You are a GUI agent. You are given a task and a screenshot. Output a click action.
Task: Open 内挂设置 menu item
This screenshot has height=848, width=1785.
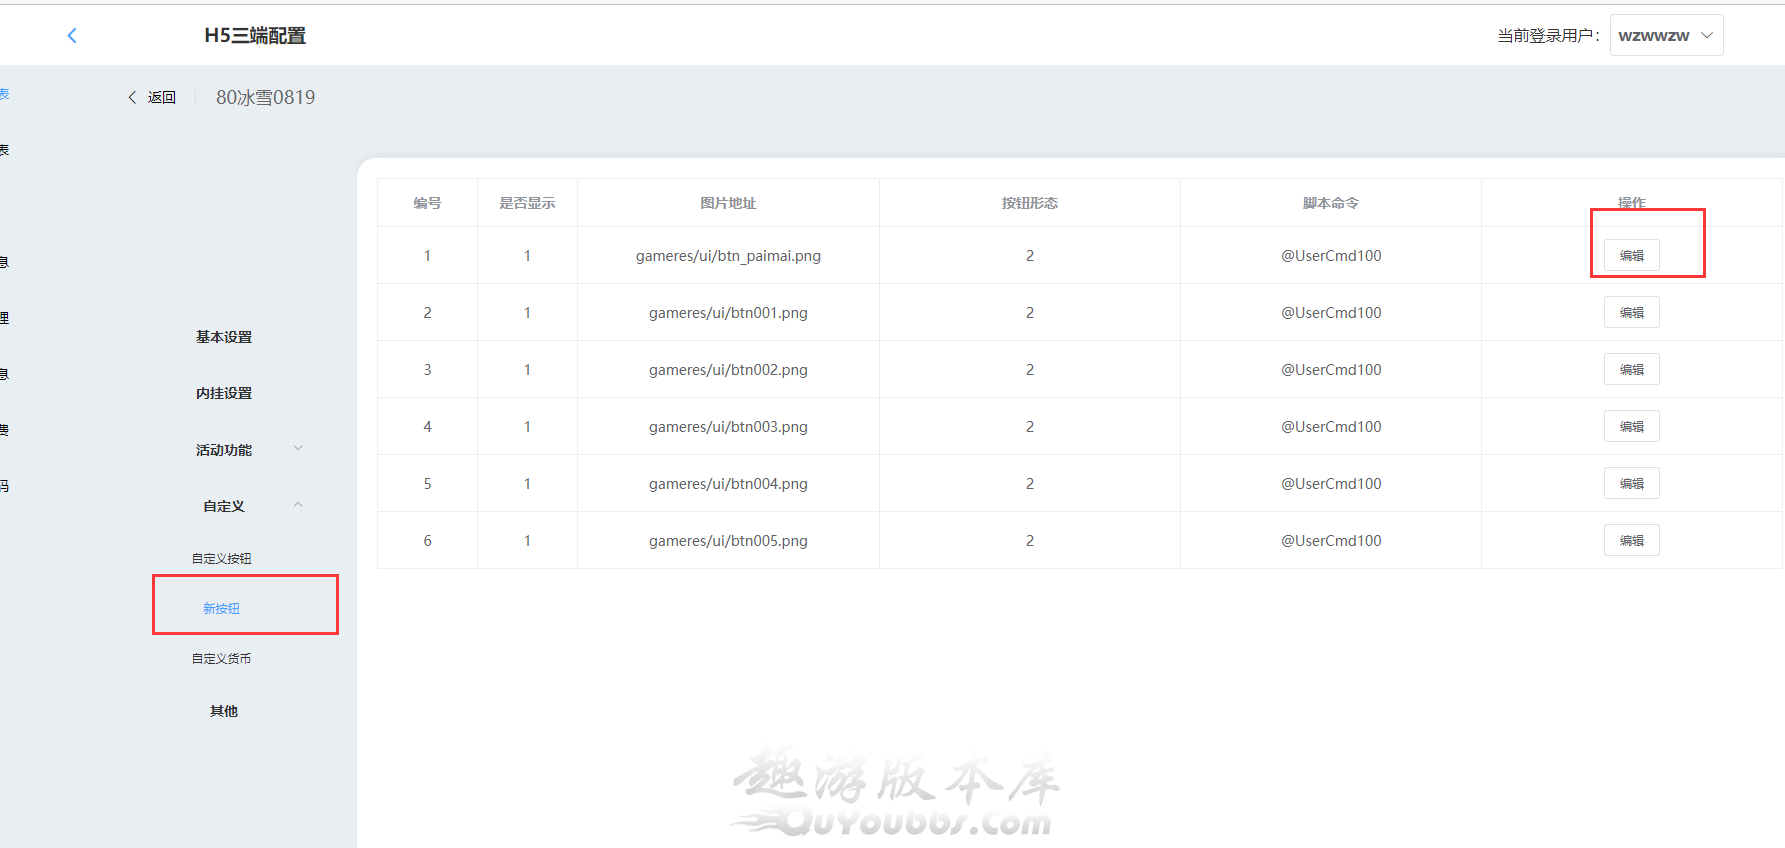[224, 393]
